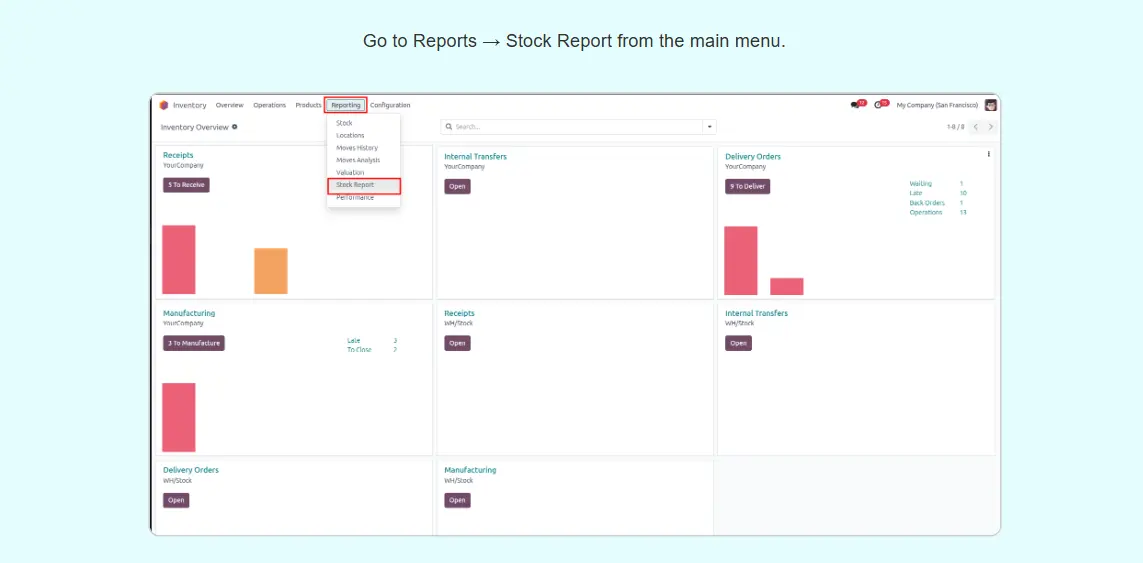This screenshot has height=563, width=1143.
Task: Click the 3 To Manufacture button
Action: [194, 343]
